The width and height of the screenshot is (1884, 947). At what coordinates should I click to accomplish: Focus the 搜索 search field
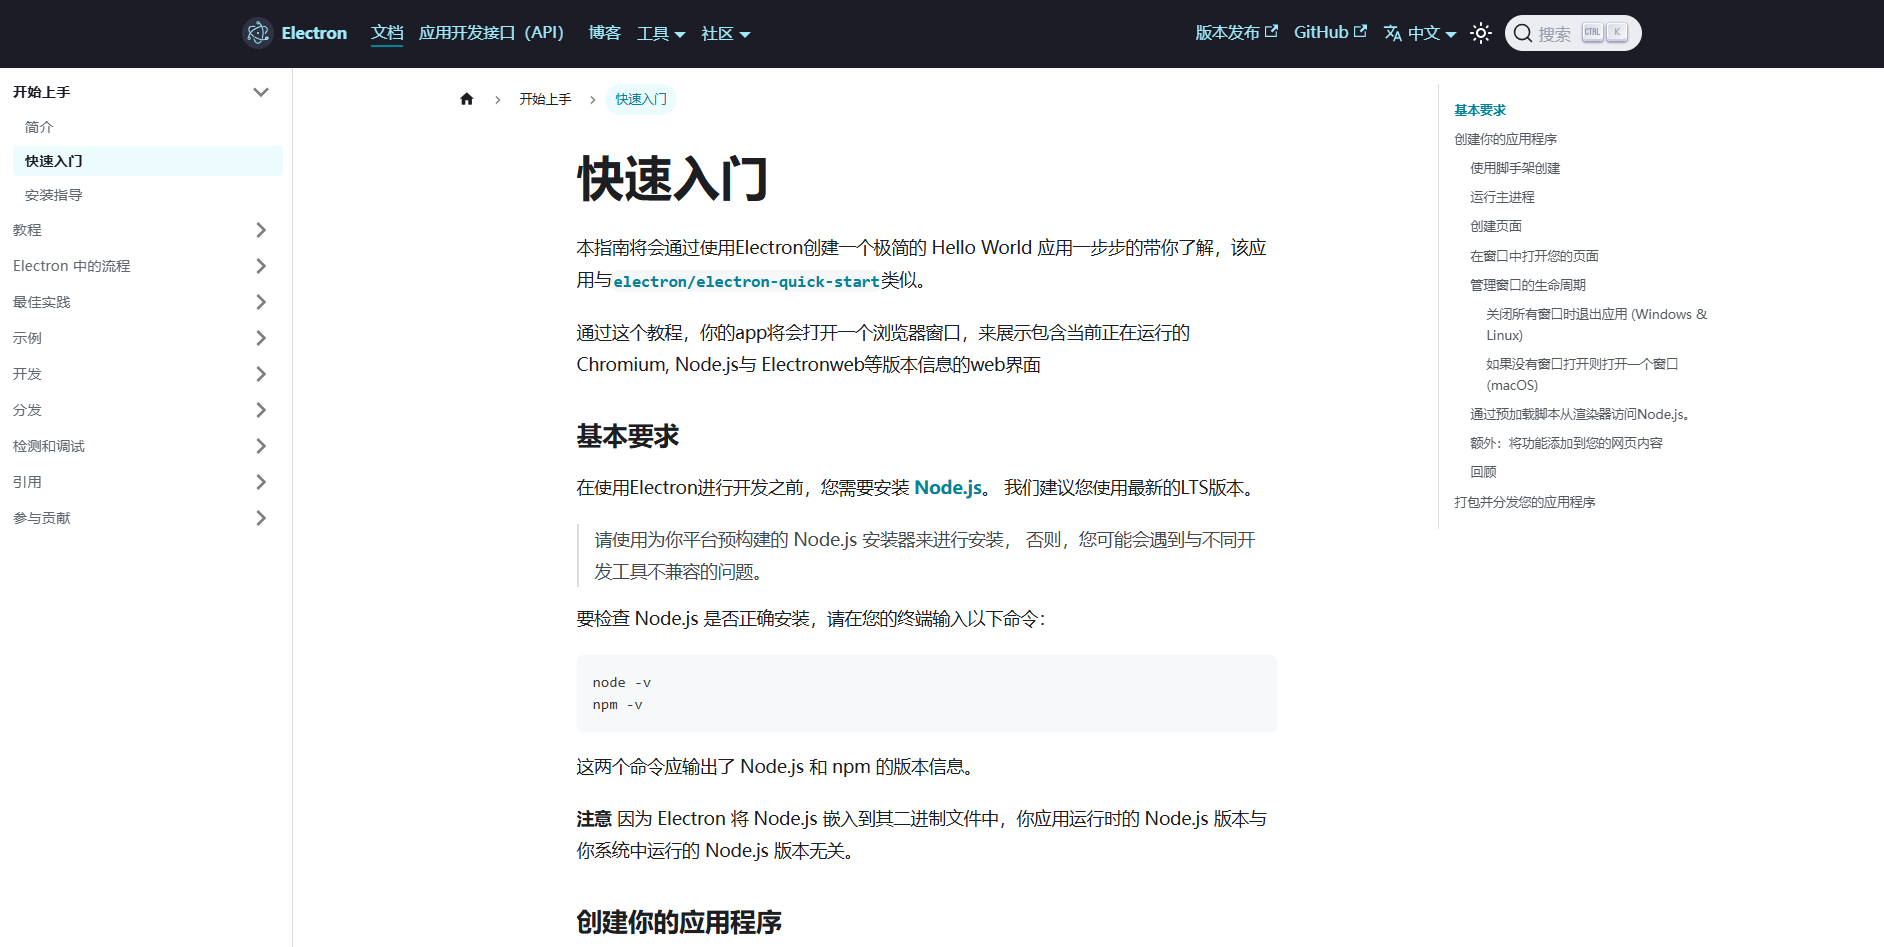[1573, 33]
